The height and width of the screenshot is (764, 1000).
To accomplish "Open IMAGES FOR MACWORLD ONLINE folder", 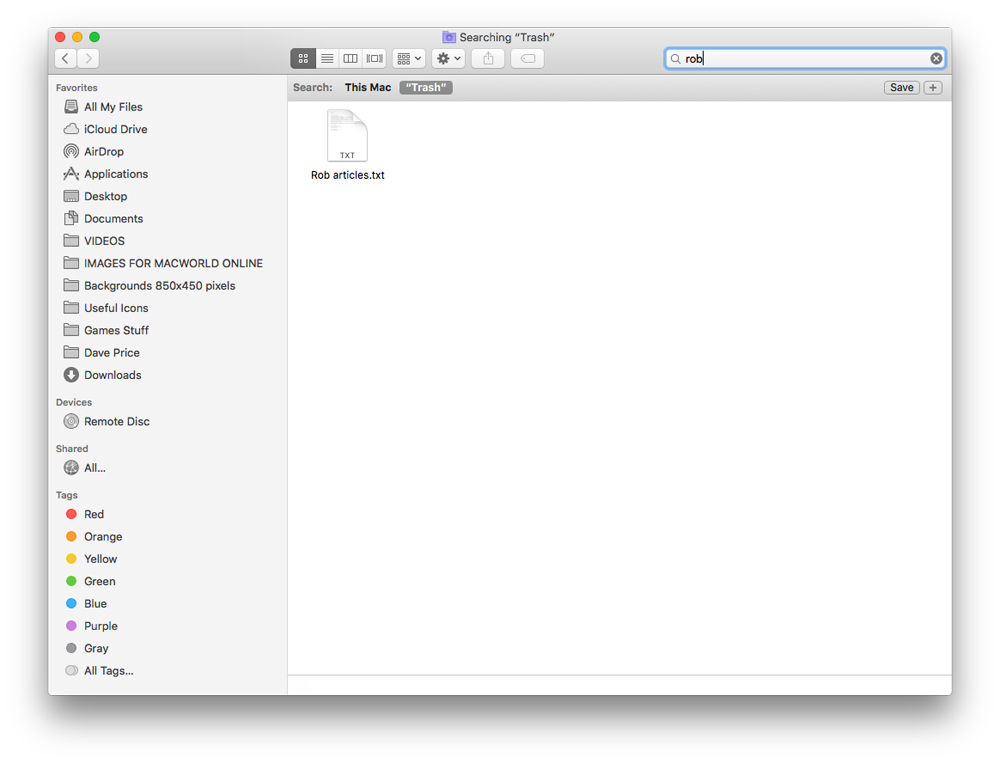I will click(173, 263).
